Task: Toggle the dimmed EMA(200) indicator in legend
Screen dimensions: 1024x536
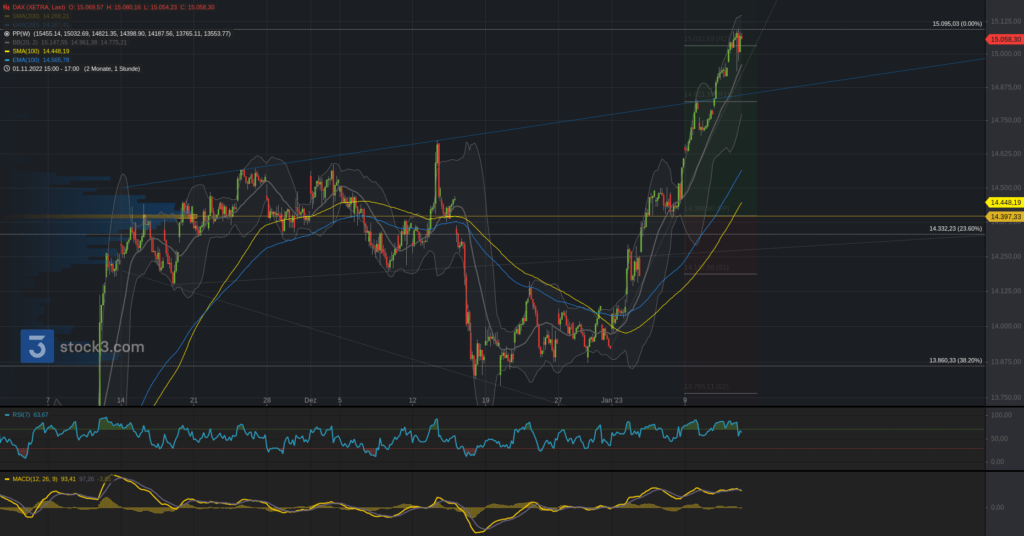Action: click(26, 24)
